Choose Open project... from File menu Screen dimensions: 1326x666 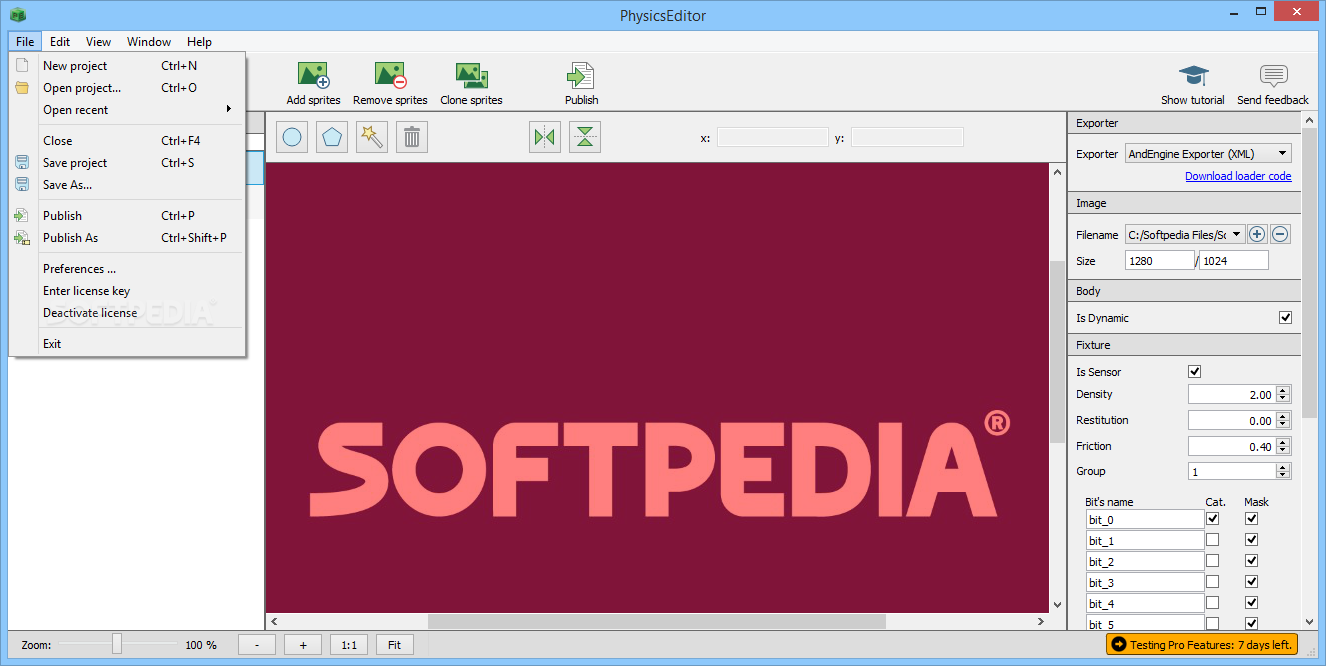(127, 88)
